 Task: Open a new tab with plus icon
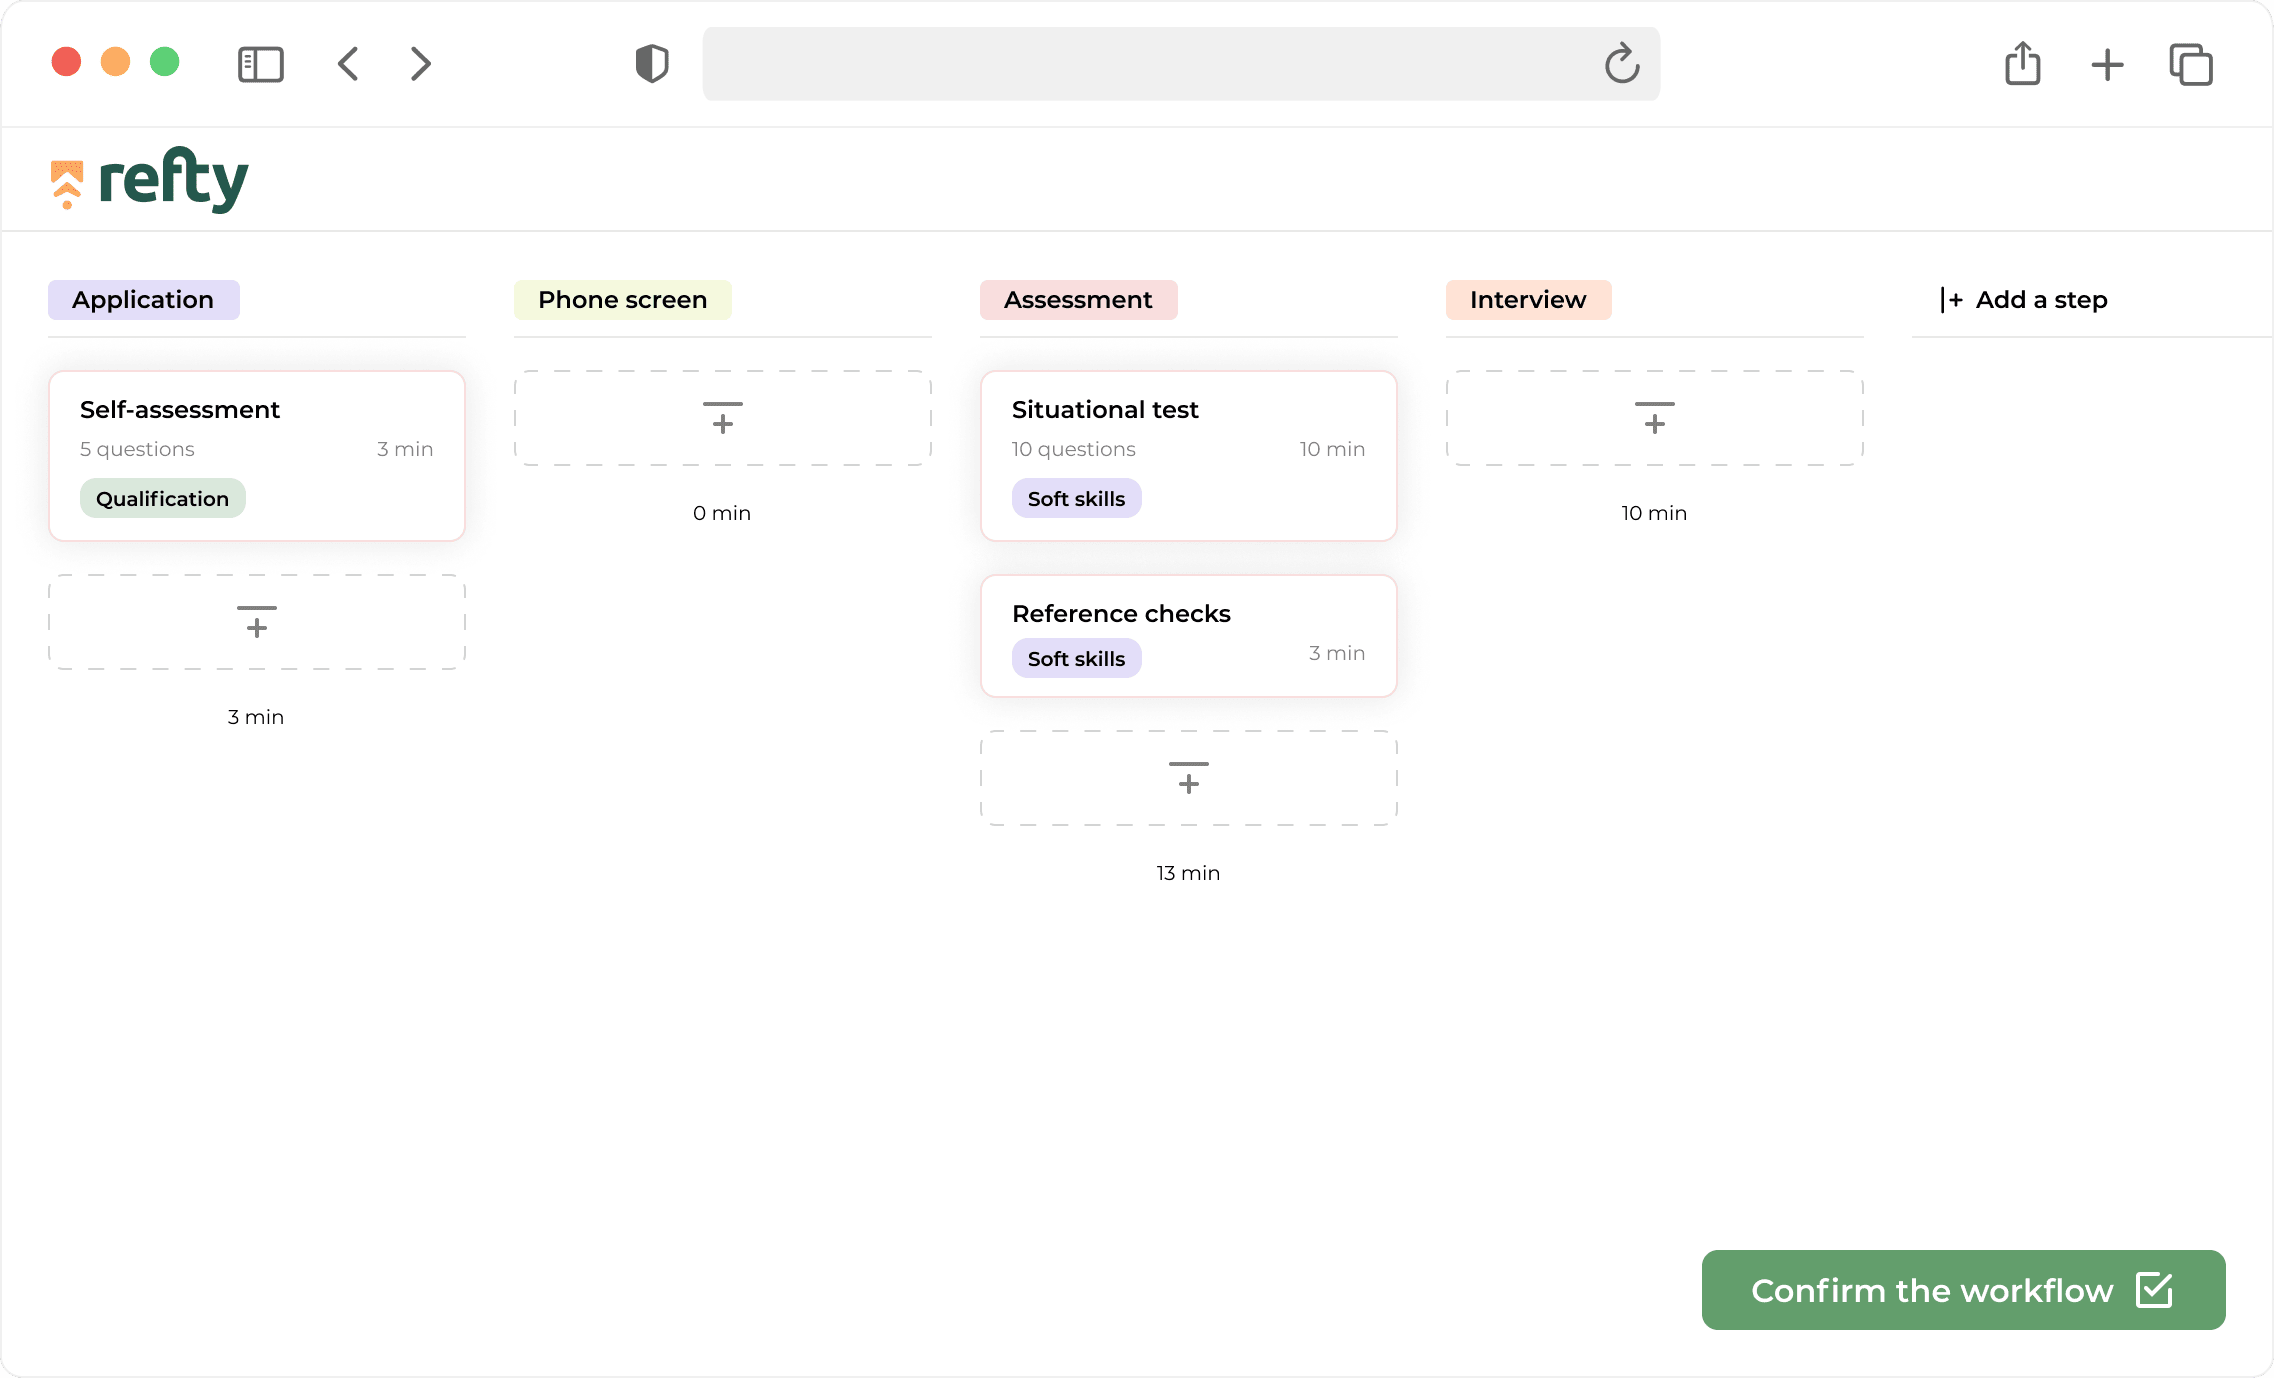click(2107, 65)
